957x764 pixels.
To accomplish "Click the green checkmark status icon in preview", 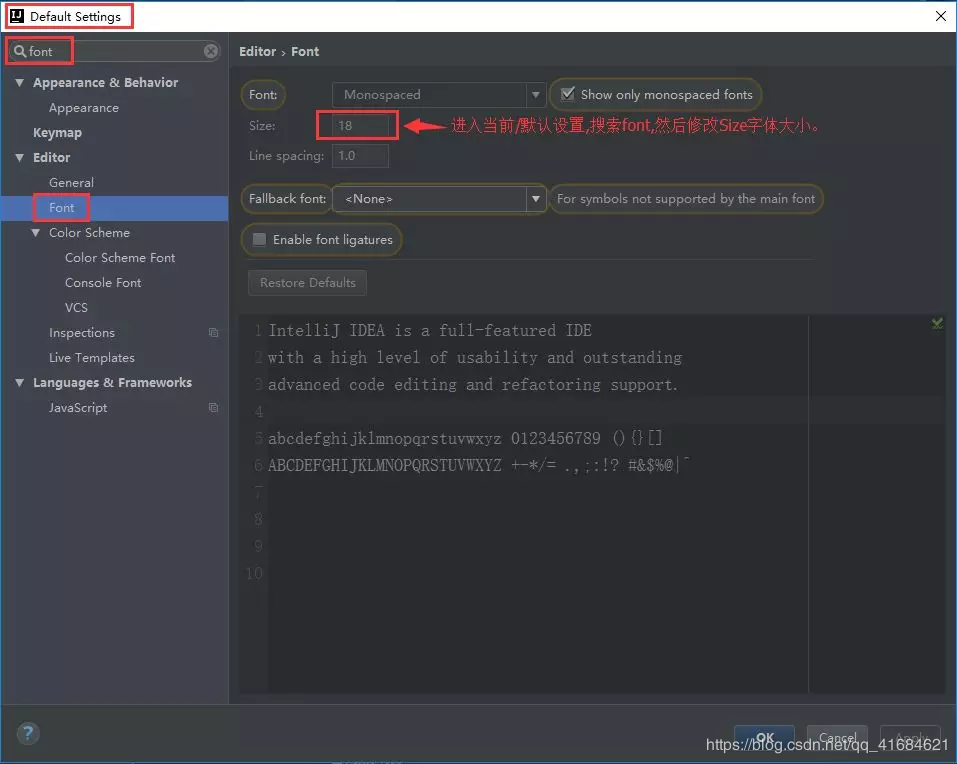I will pos(937,323).
